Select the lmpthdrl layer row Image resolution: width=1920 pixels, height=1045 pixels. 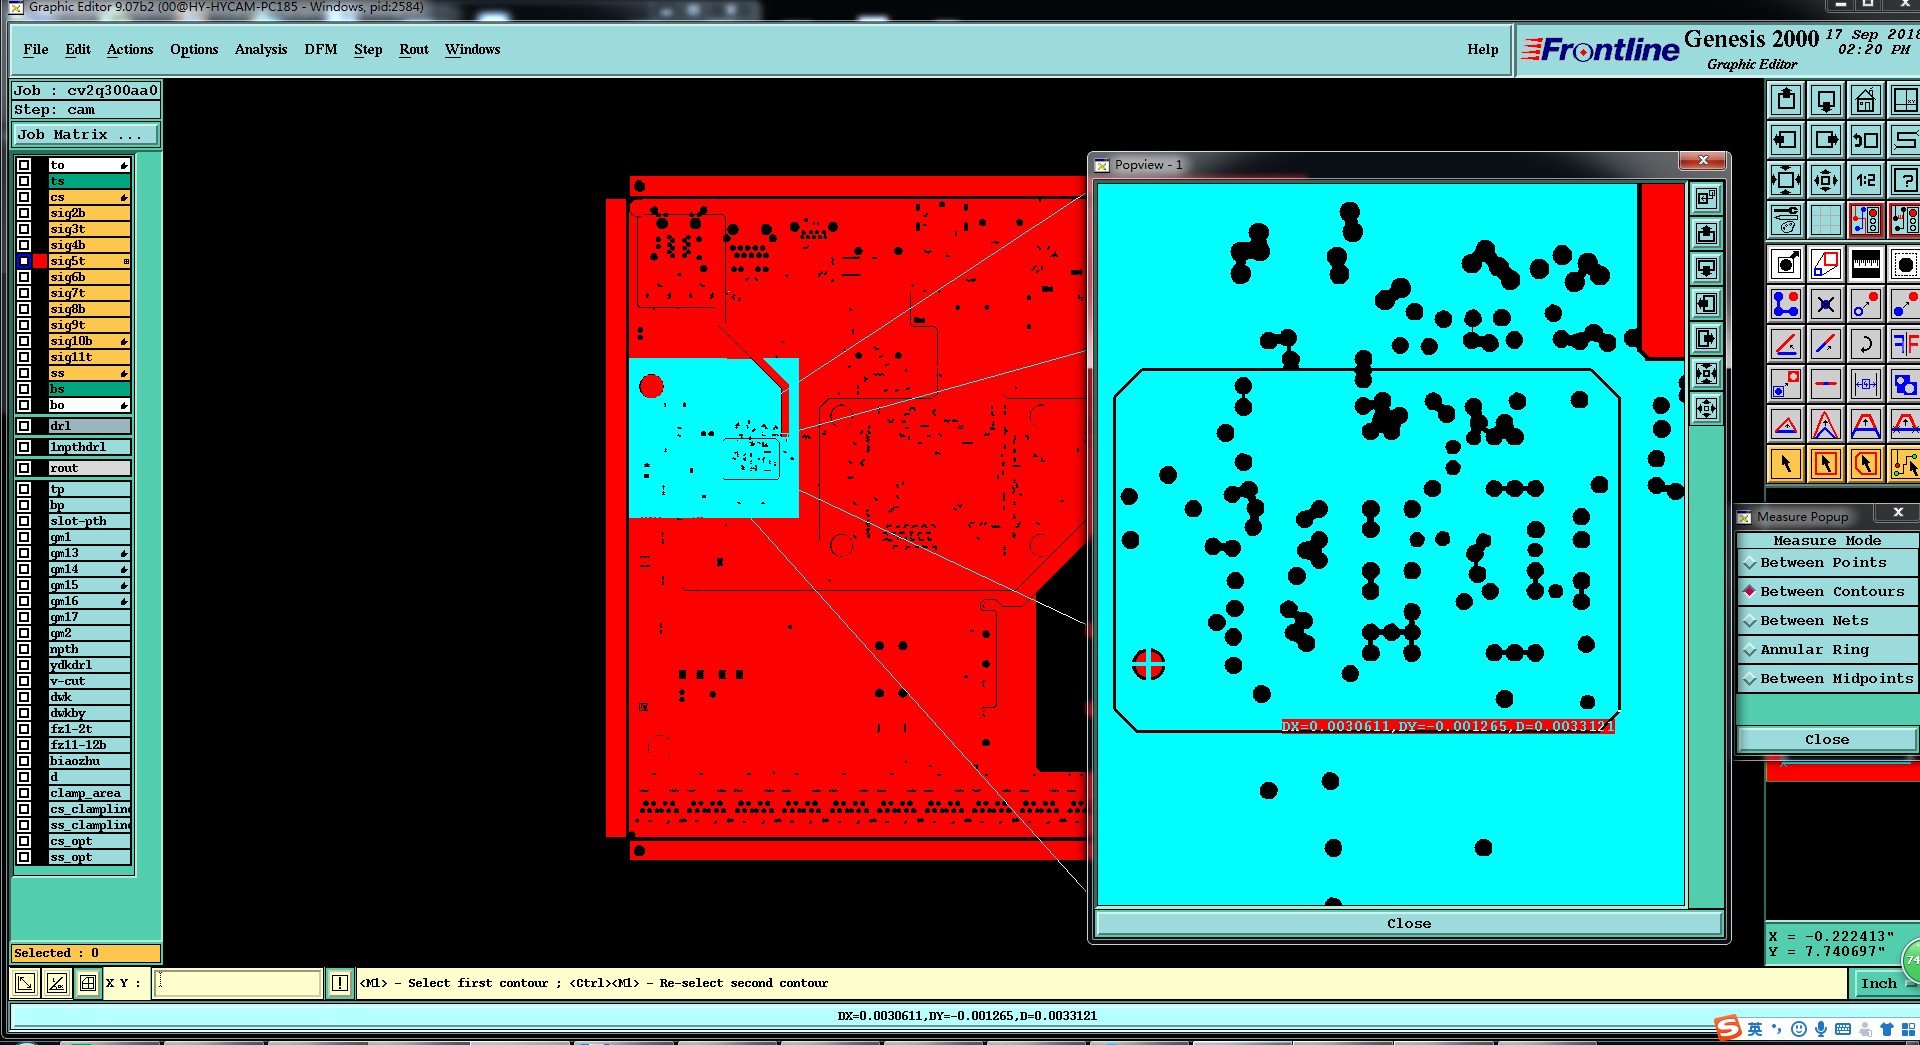coord(89,447)
